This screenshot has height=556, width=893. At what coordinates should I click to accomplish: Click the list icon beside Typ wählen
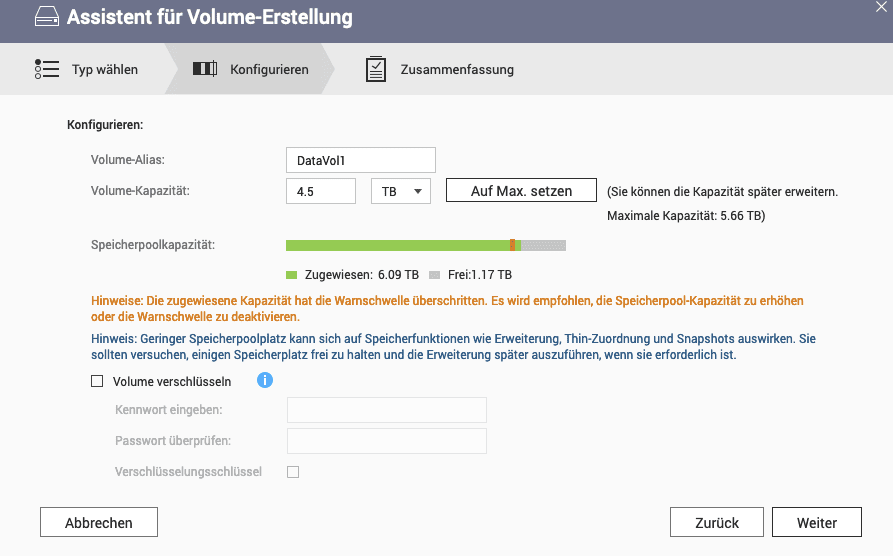(47, 69)
